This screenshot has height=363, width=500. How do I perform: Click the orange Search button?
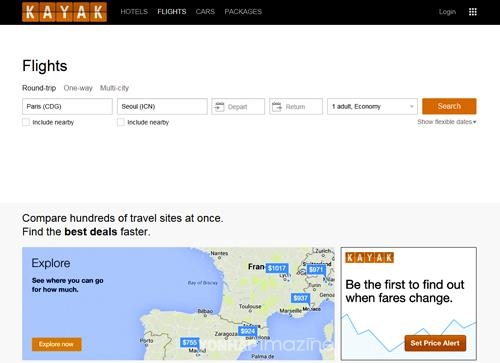click(449, 106)
